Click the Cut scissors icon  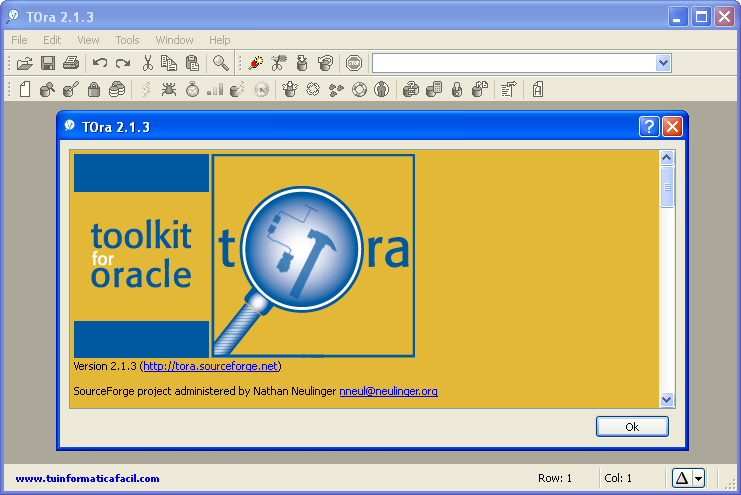[x=147, y=63]
